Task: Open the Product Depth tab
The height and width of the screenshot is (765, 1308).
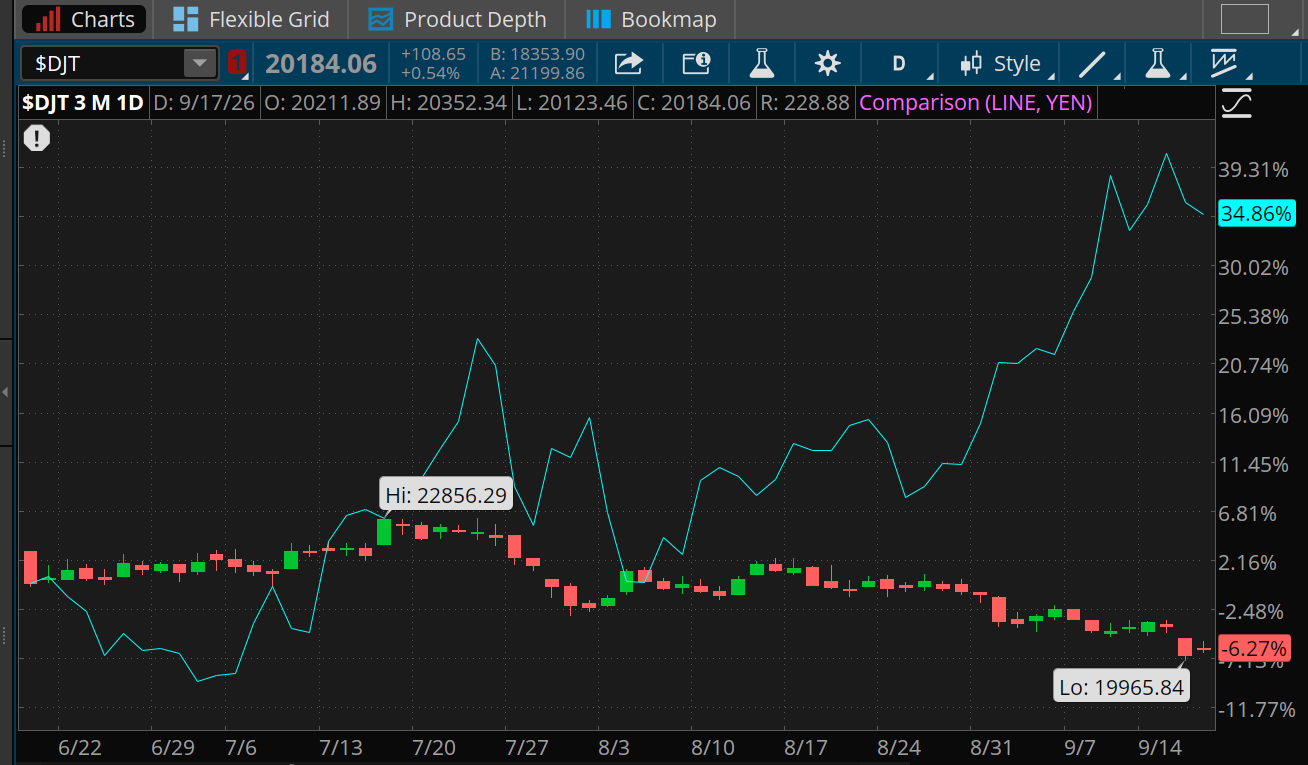Action: pos(457,19)
